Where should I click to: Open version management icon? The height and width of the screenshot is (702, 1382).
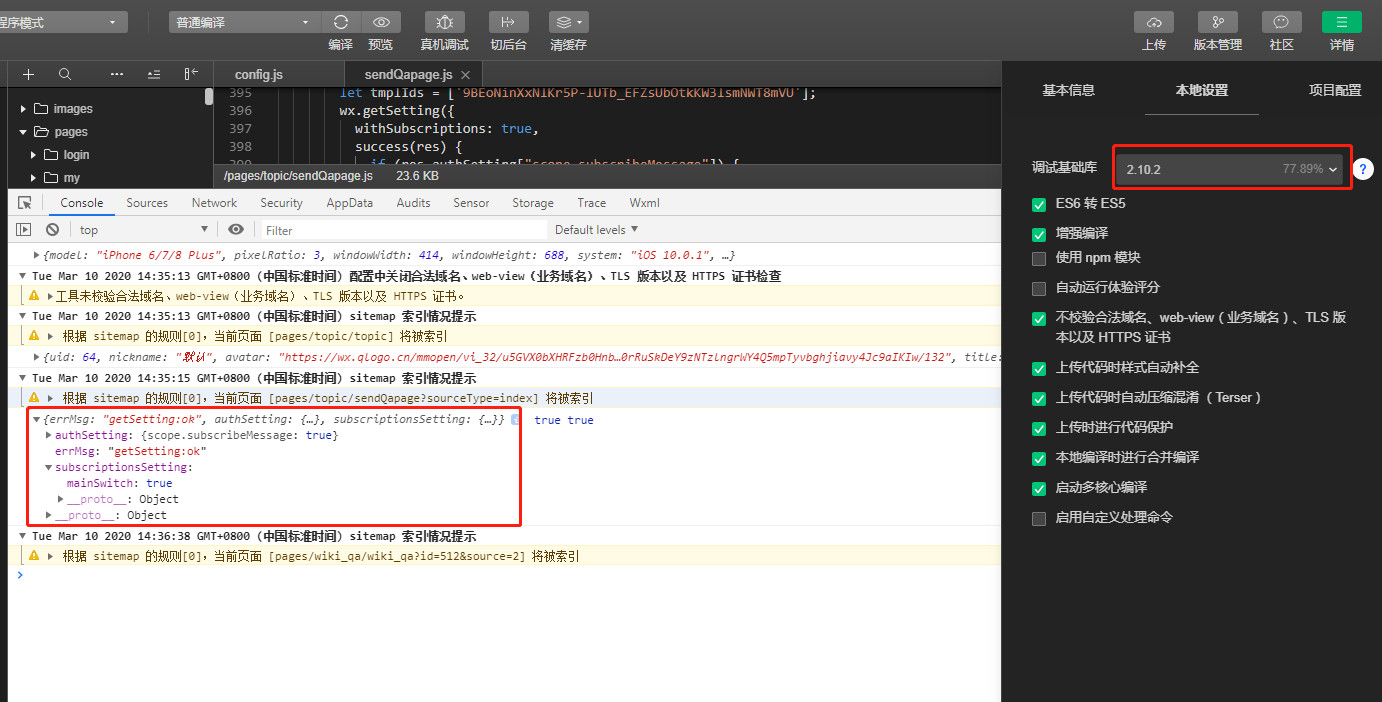1218,22
